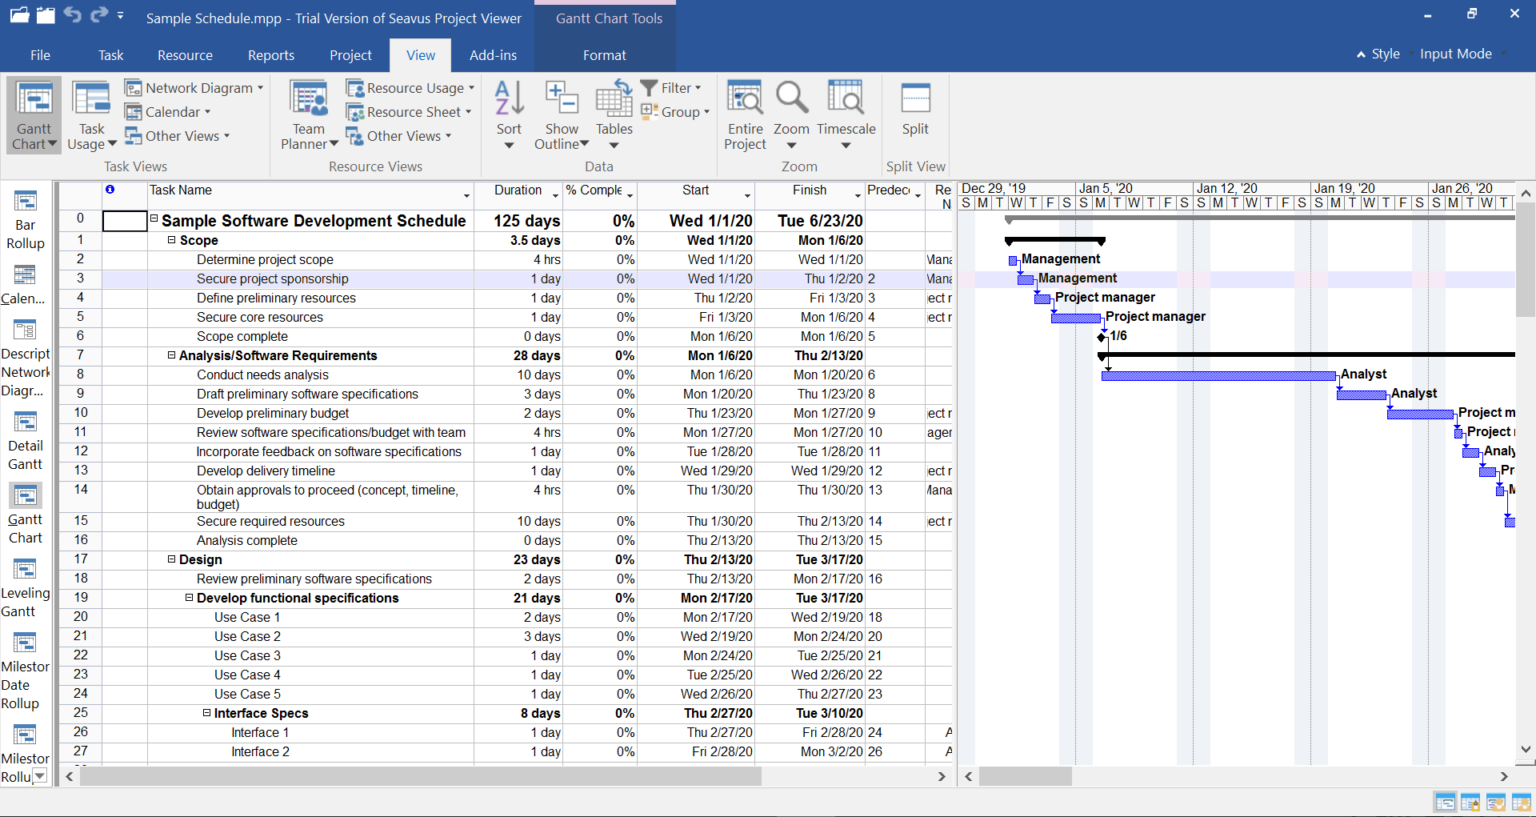Collapse the Scope summary task

tap(172, 240)
